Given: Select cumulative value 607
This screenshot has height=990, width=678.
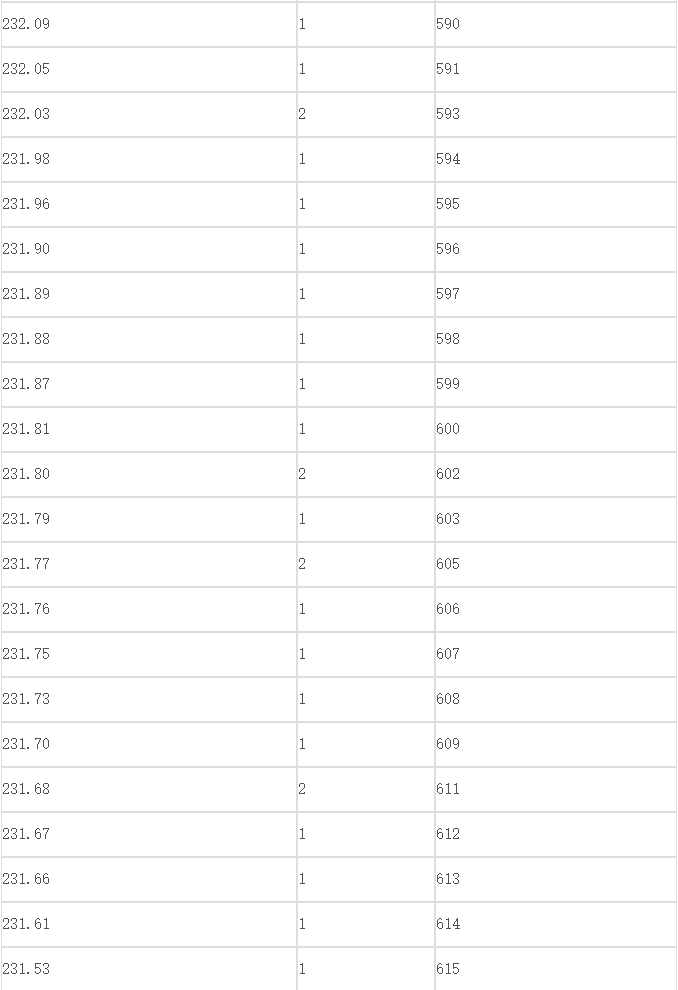Looking at the screenshot, I should point(556,654).
